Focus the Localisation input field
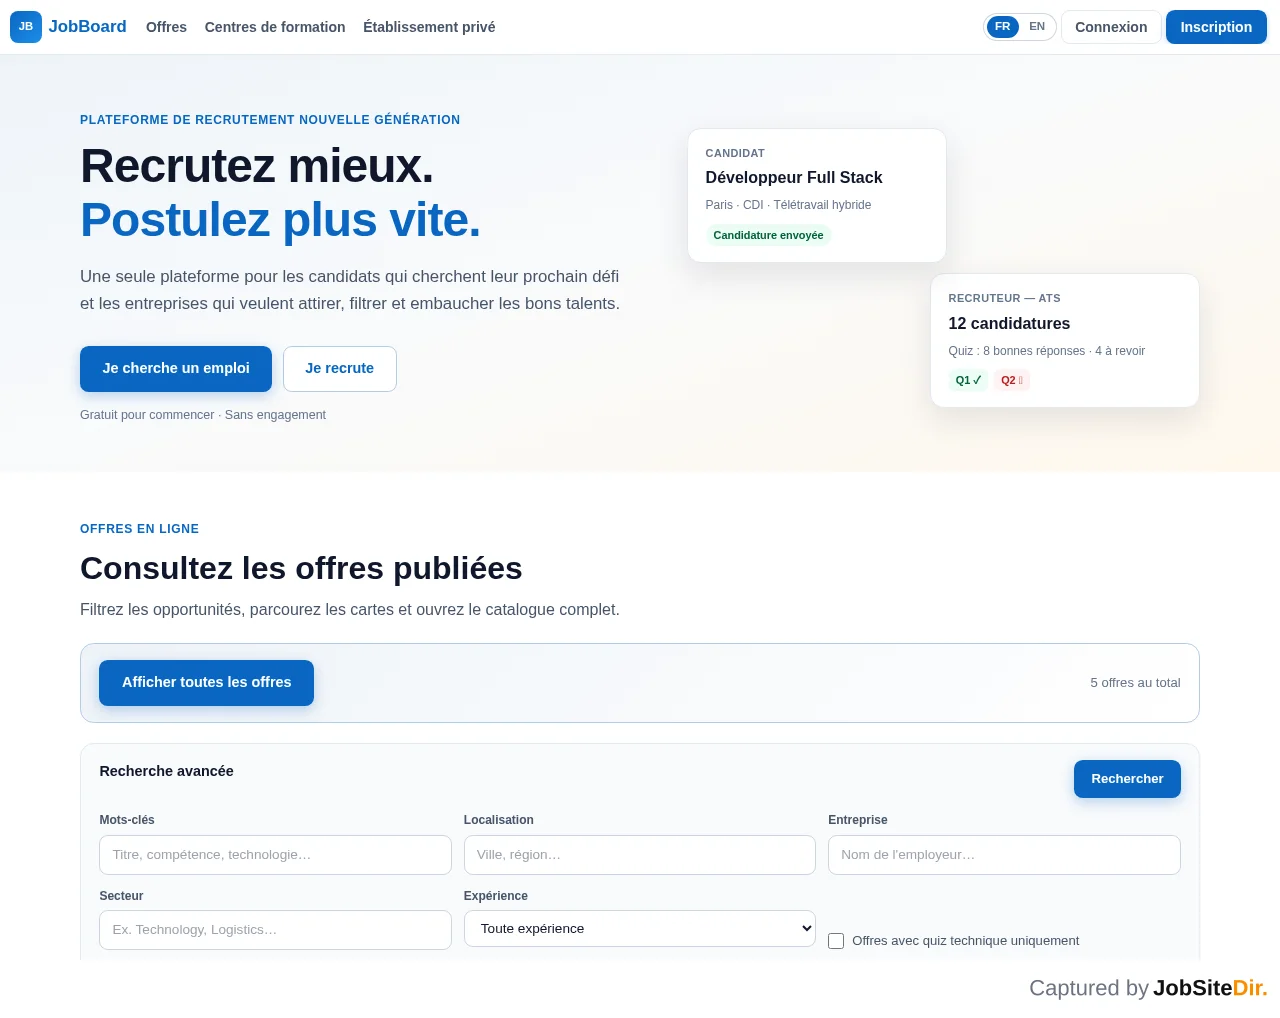 click(x=640, y=855)
